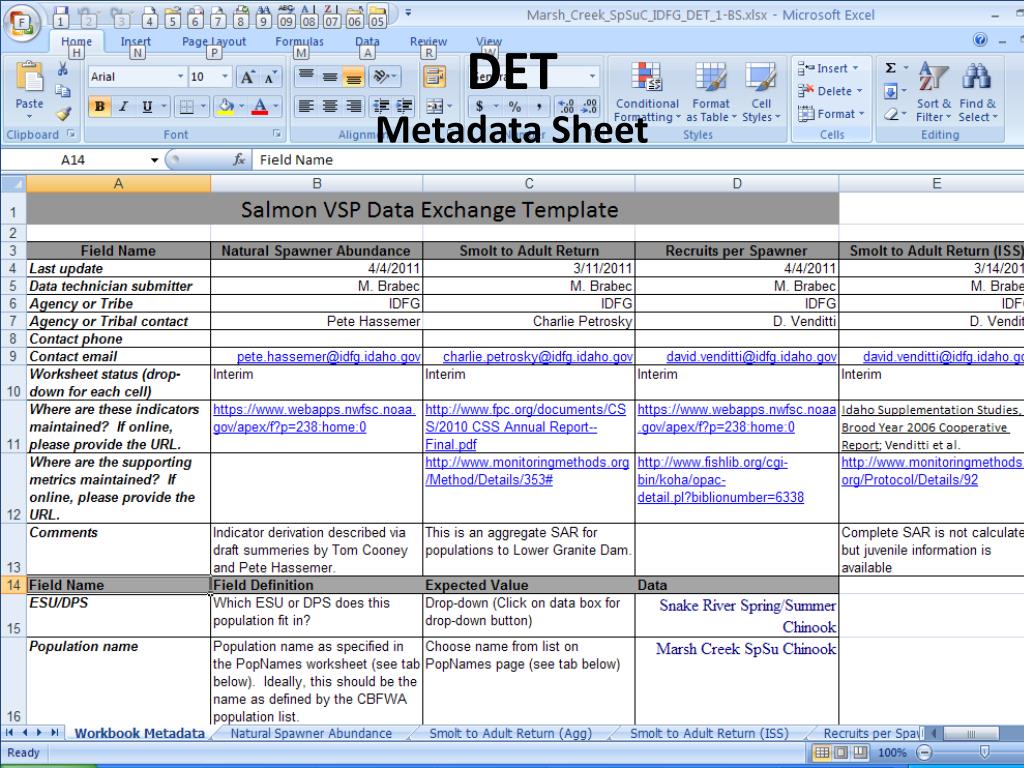Switch to Page Layout view icon
Viewport: 1024px width, 768px height.
[841, 752]
